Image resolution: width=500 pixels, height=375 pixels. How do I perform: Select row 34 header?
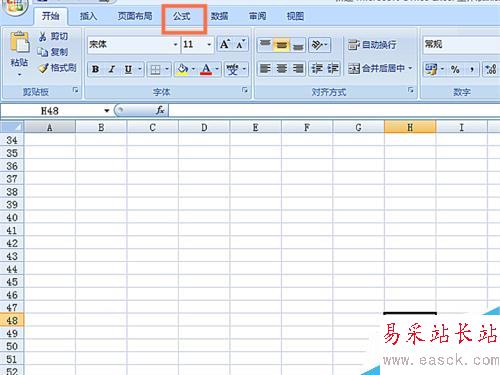pyautogui.click(x=12, y=140)
